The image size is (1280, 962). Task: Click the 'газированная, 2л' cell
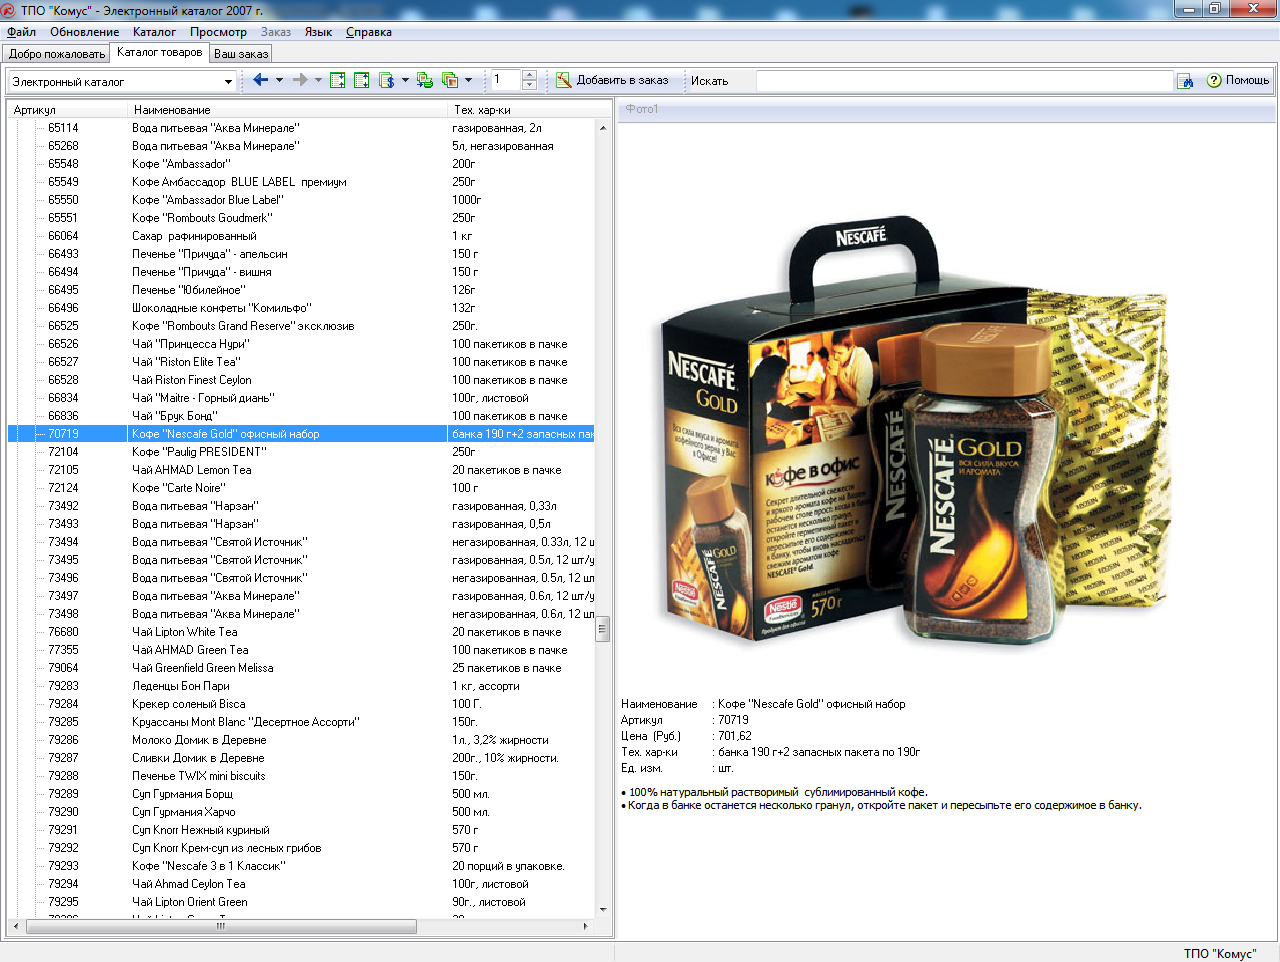tap(497, 128)
